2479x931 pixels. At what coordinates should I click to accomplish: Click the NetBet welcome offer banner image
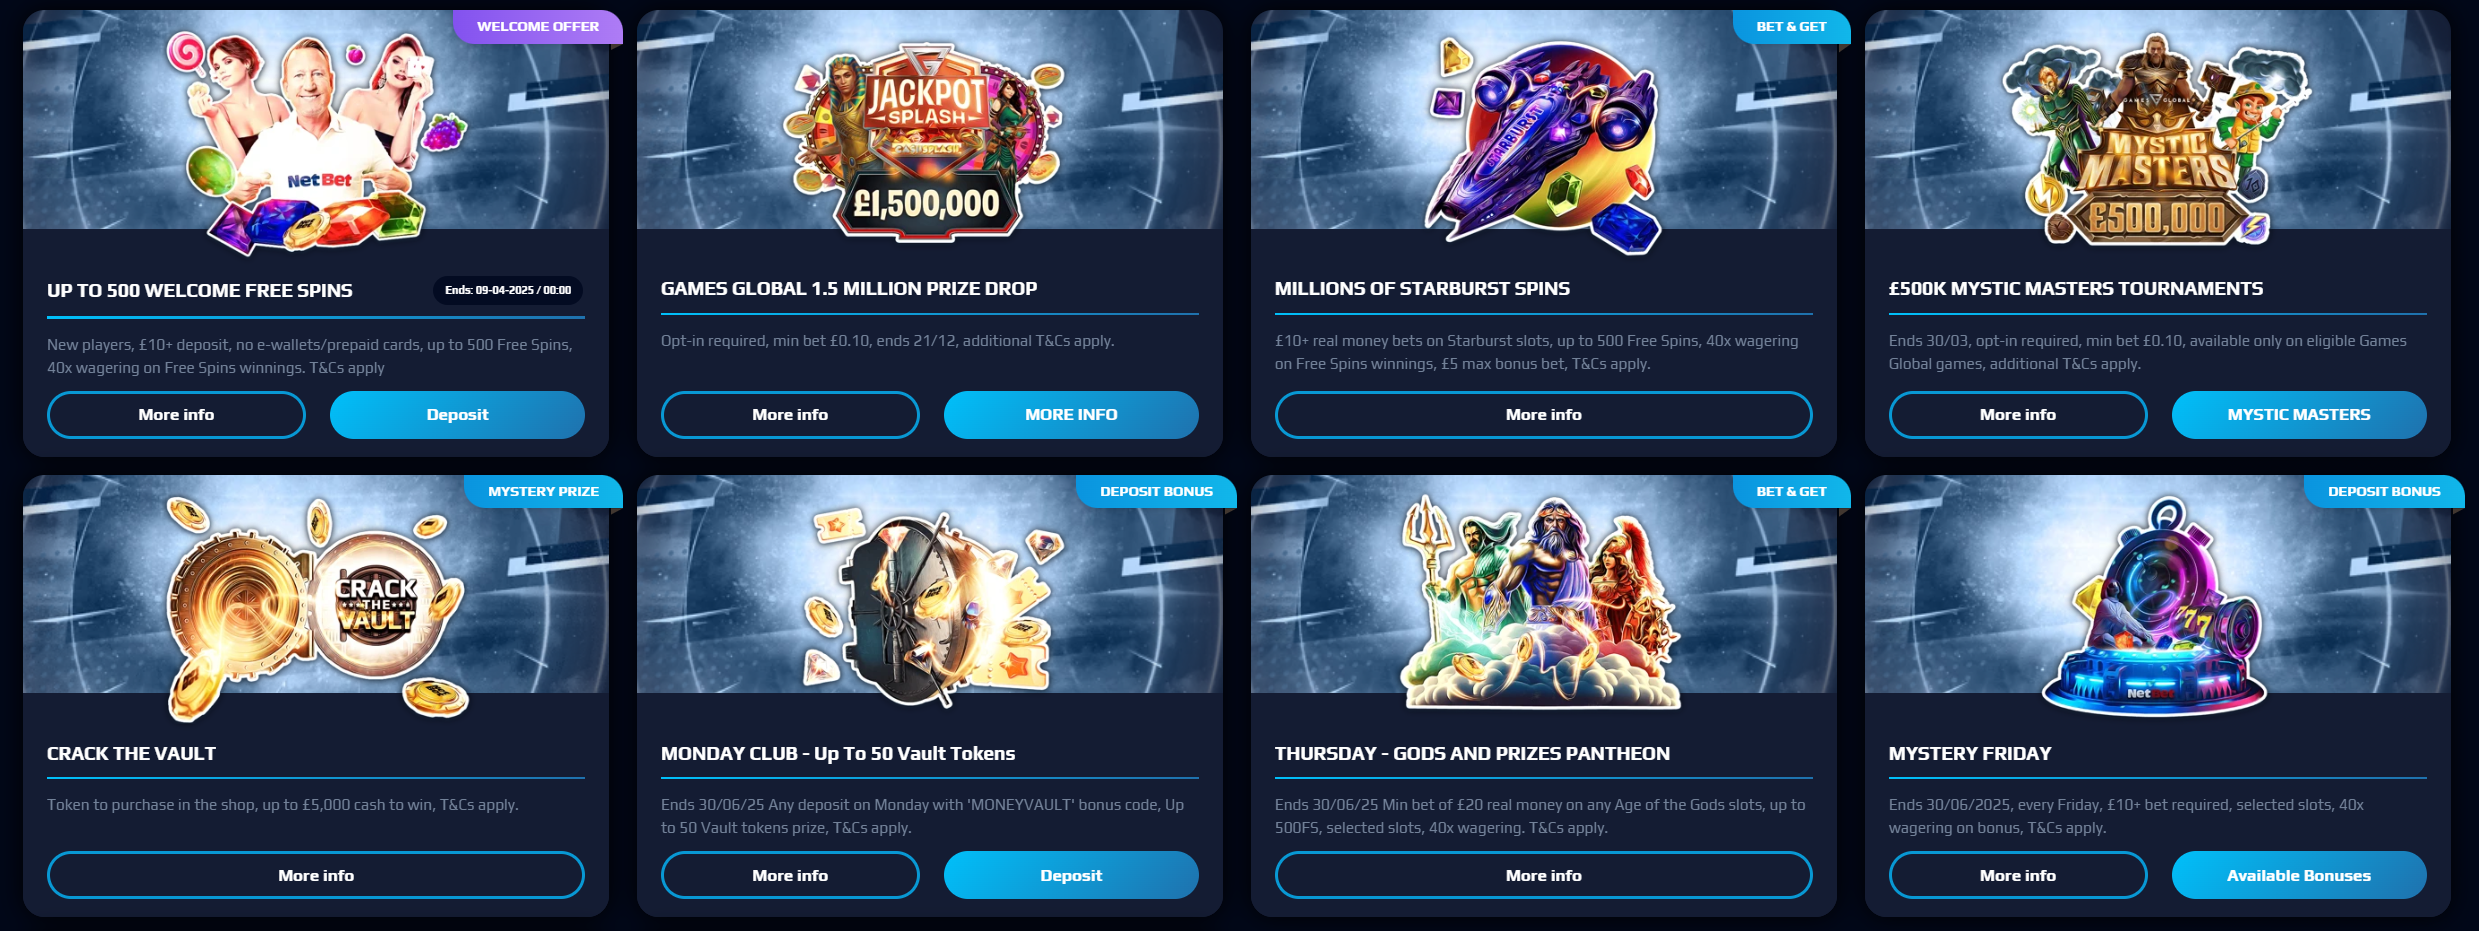click(316, 140)
